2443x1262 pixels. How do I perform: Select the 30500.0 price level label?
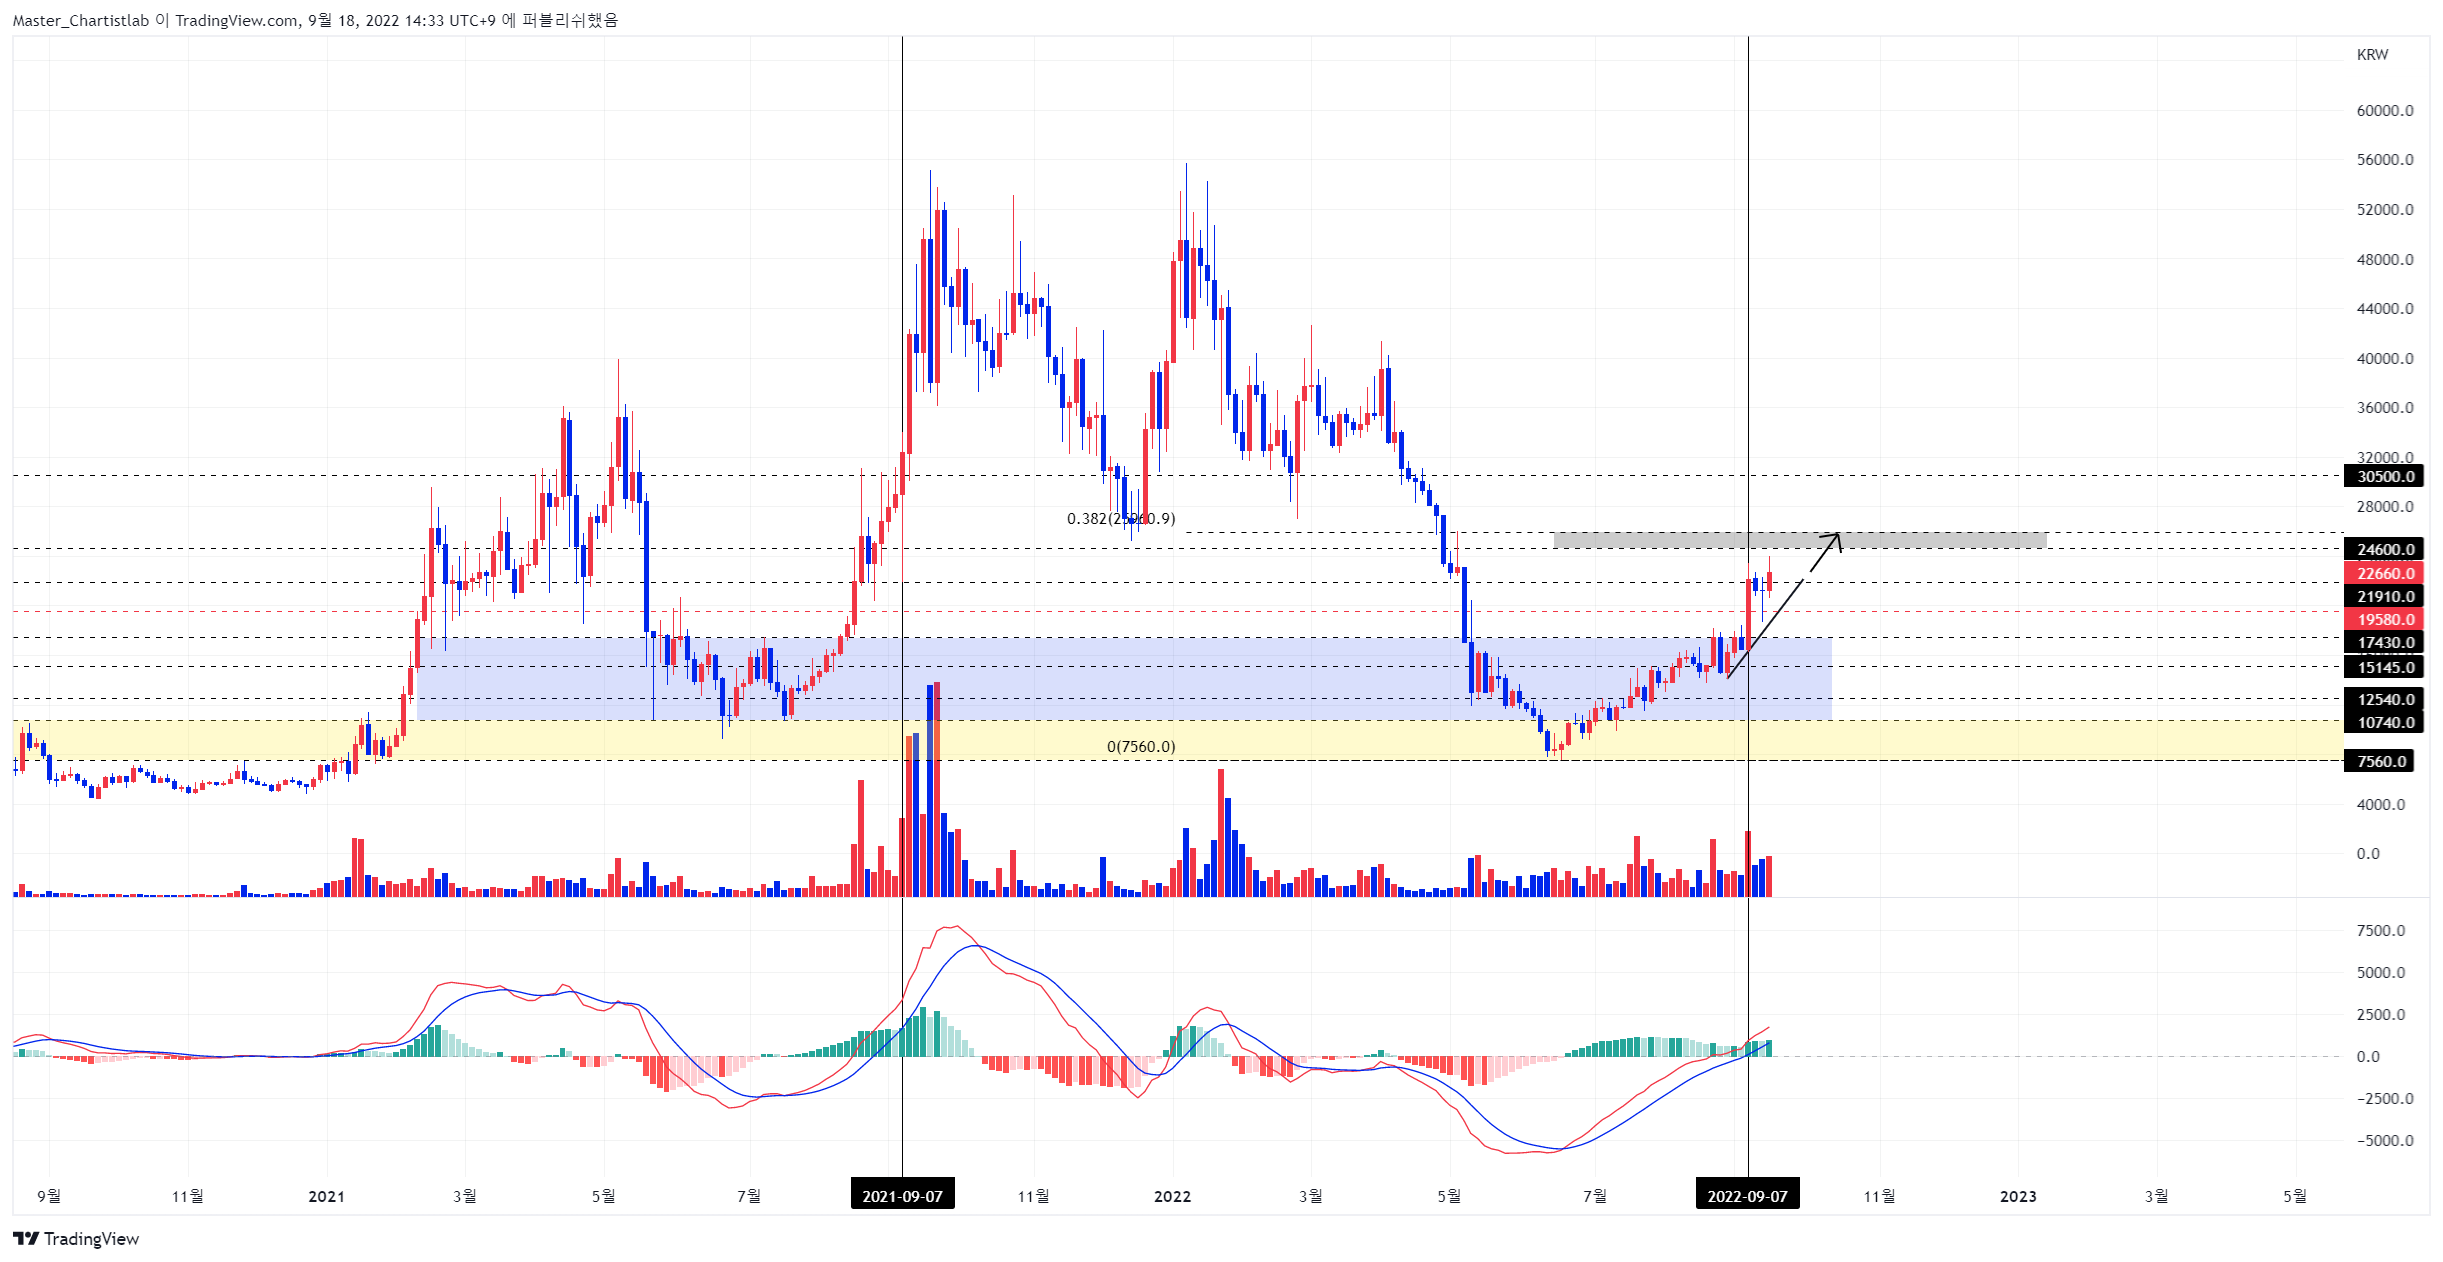point(2384,476)
